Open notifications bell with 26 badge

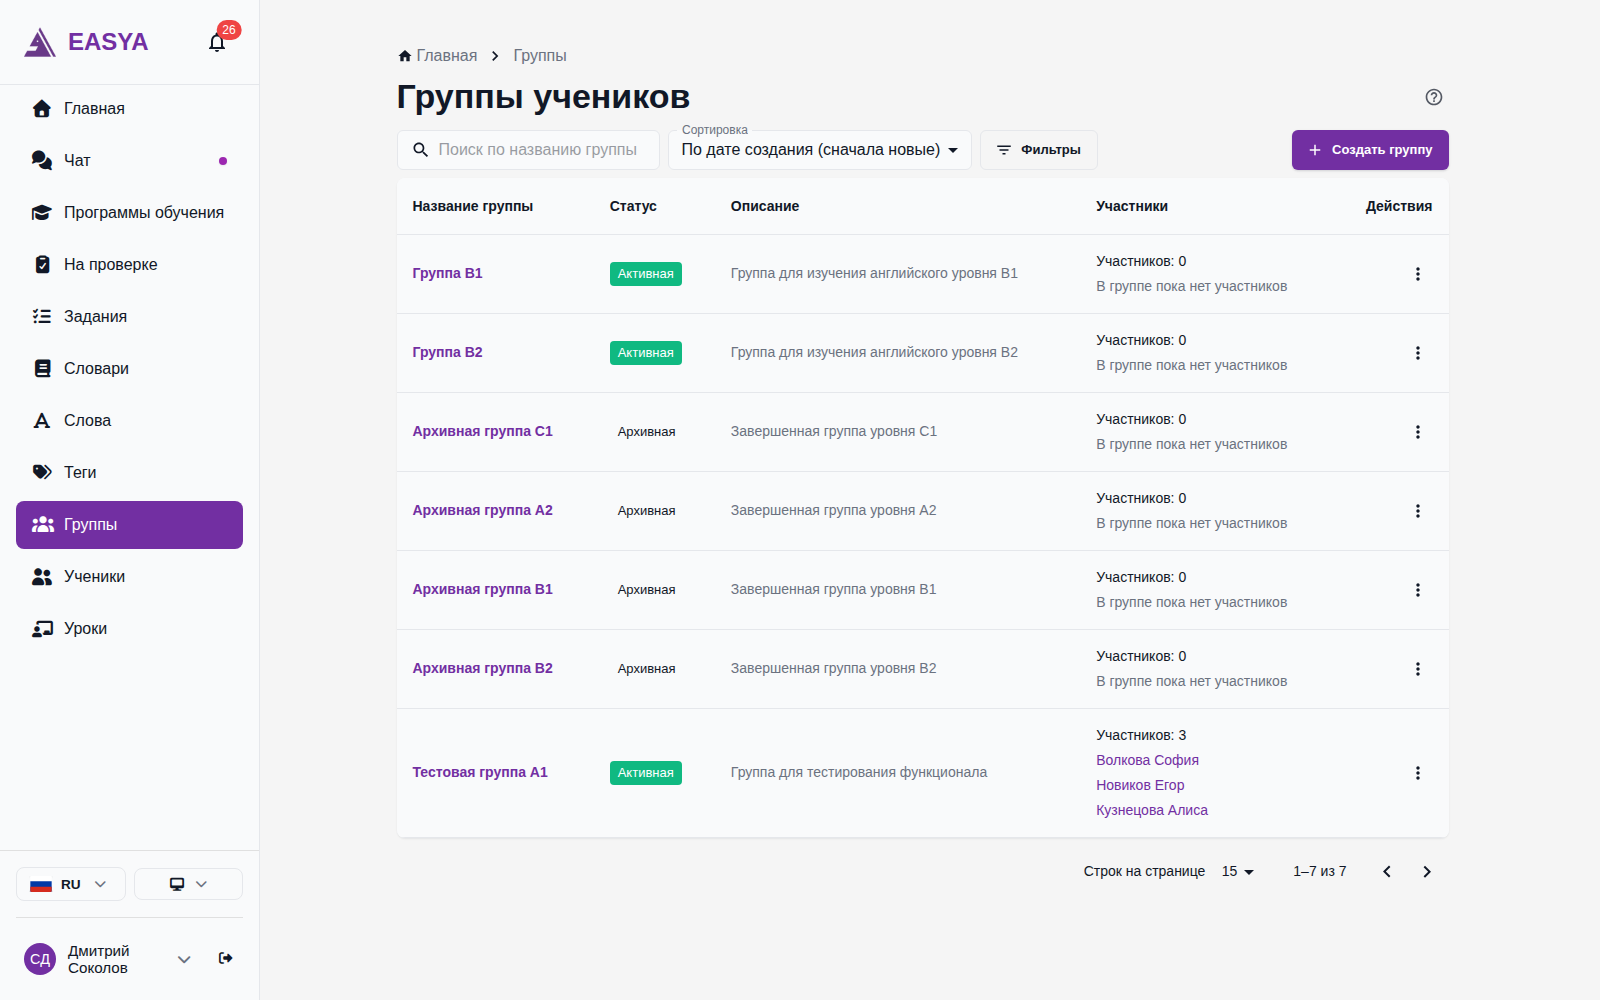click(217, 42)
